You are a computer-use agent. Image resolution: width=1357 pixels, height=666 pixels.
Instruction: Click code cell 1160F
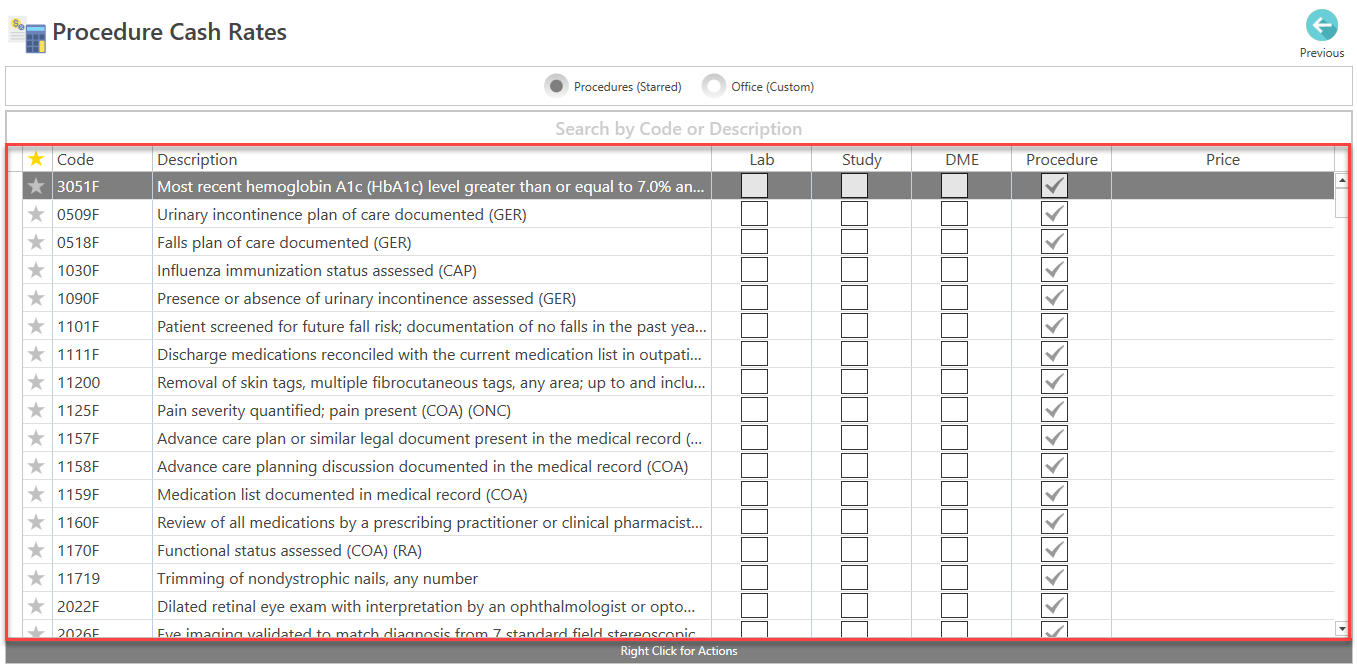[102, 522]
